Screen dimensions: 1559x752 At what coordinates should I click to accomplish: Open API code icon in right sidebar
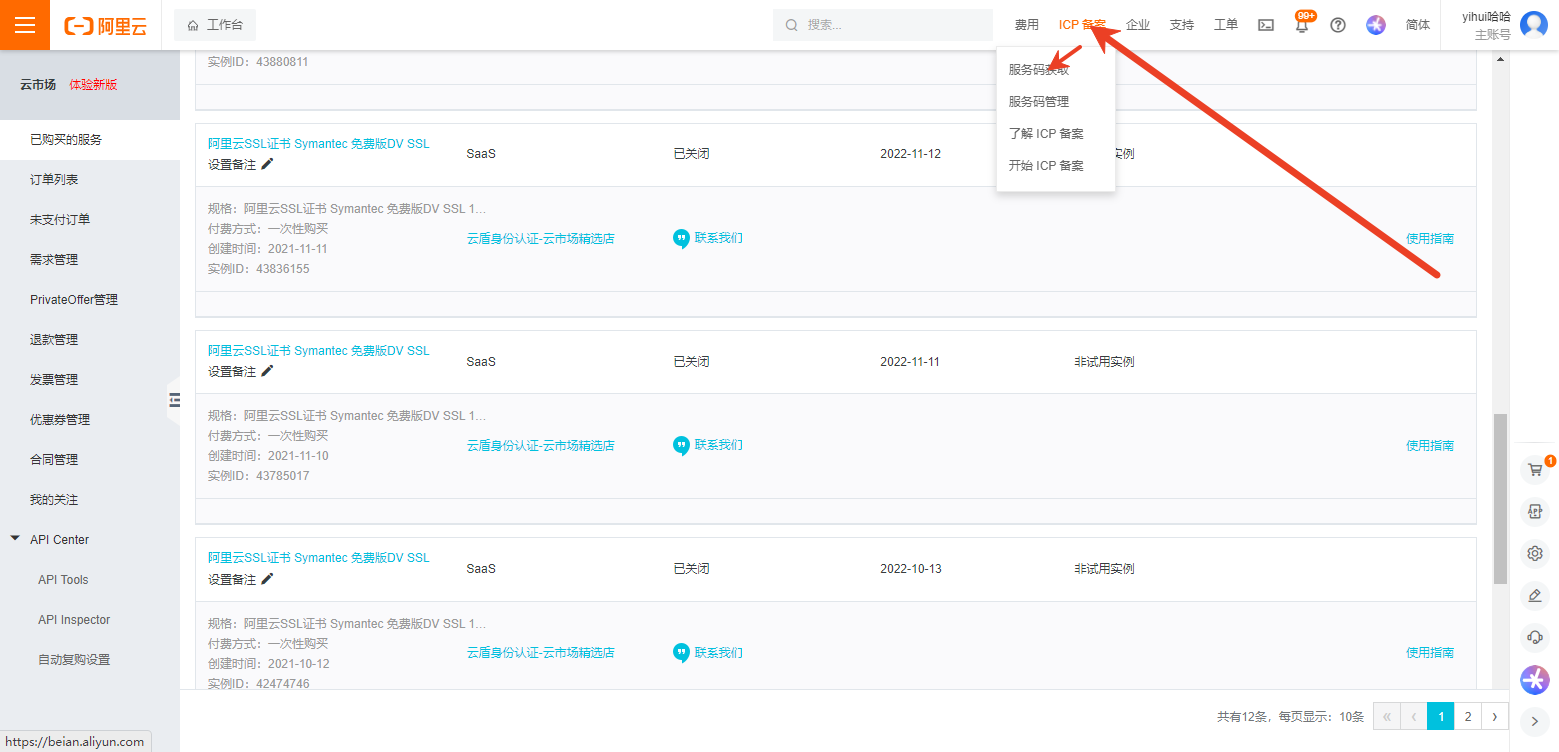(1535, 511)
